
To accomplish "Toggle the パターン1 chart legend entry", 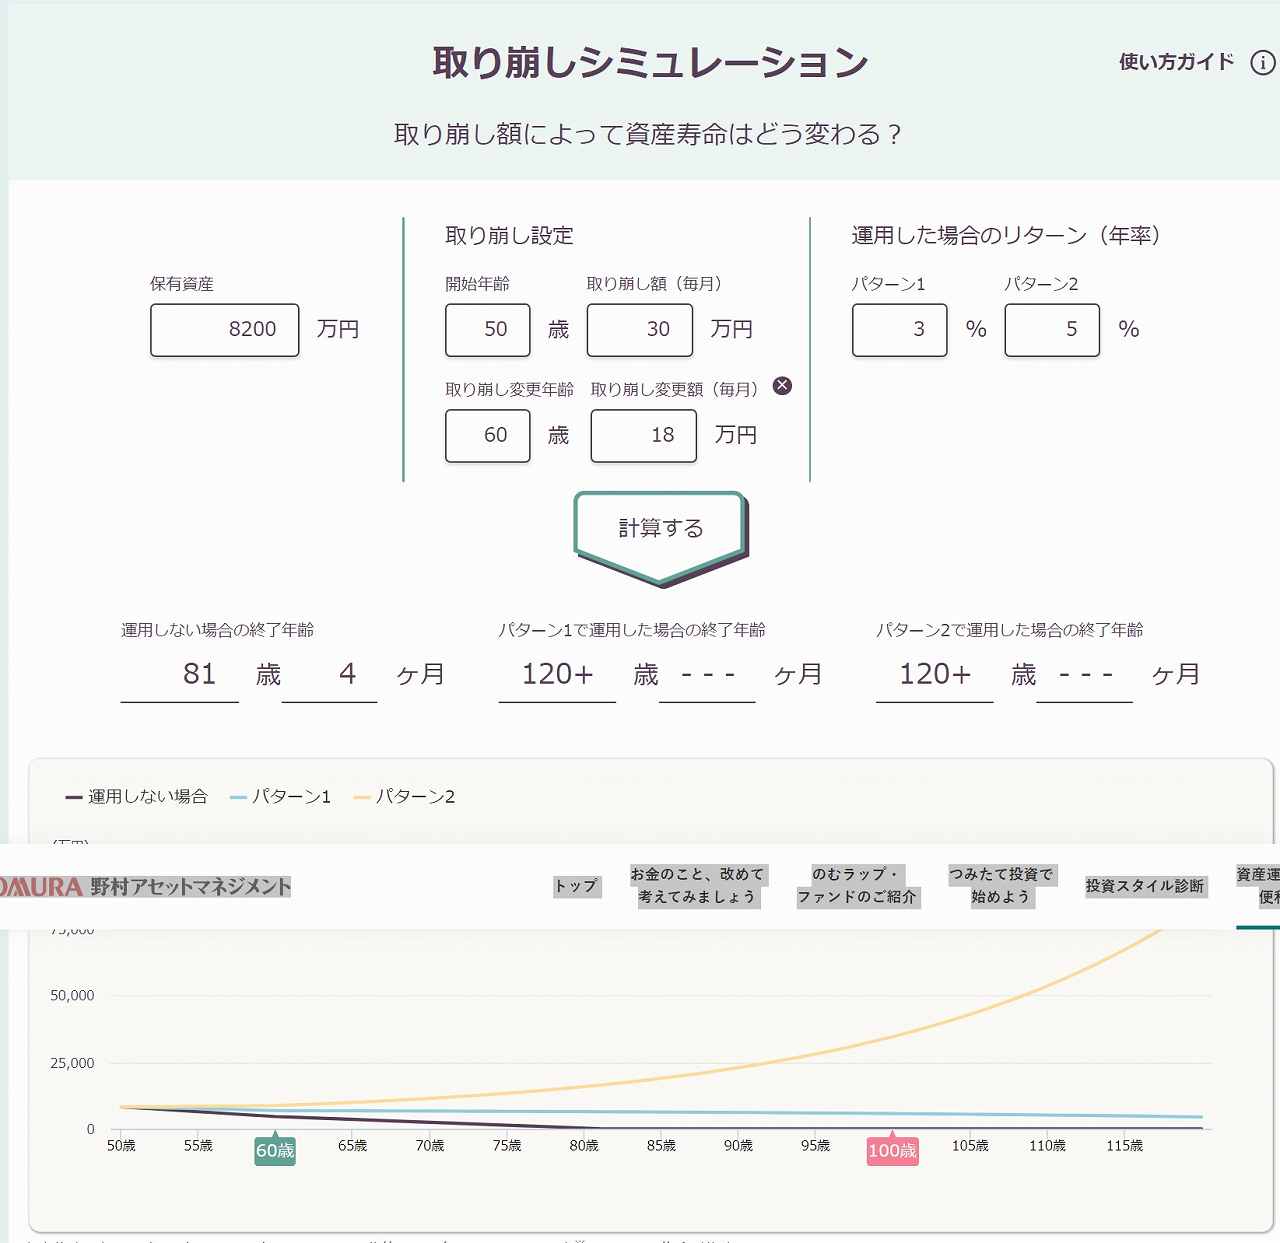I will (280, 797).
